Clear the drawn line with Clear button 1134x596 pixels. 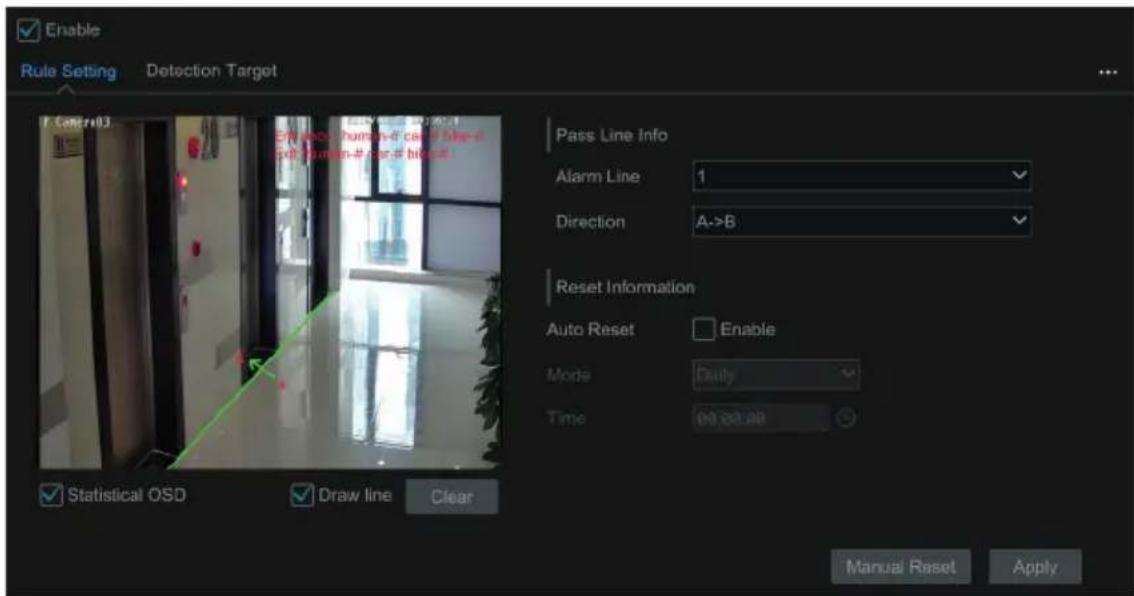point(451,497)
